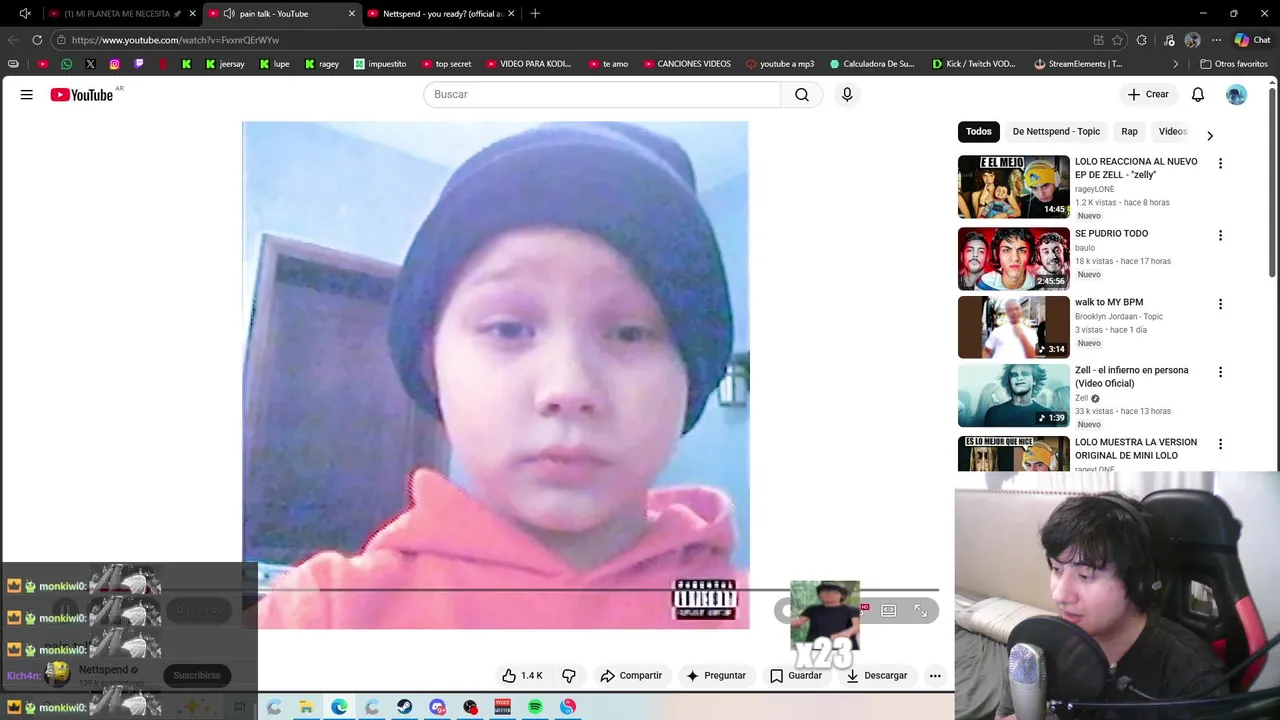Open options for Zell el infierno en persona video
The height and width of the screenshot is (720, 1280).
(1220, 372)
